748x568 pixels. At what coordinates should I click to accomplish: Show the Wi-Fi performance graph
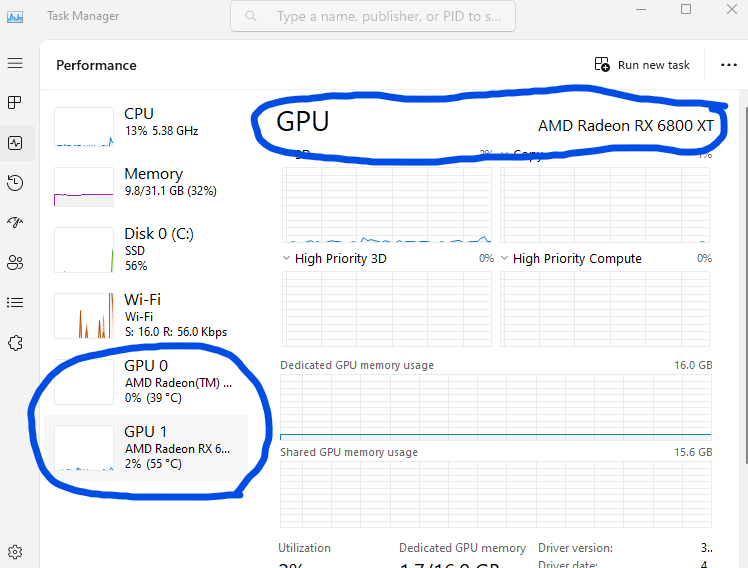[x=150, y=315]
